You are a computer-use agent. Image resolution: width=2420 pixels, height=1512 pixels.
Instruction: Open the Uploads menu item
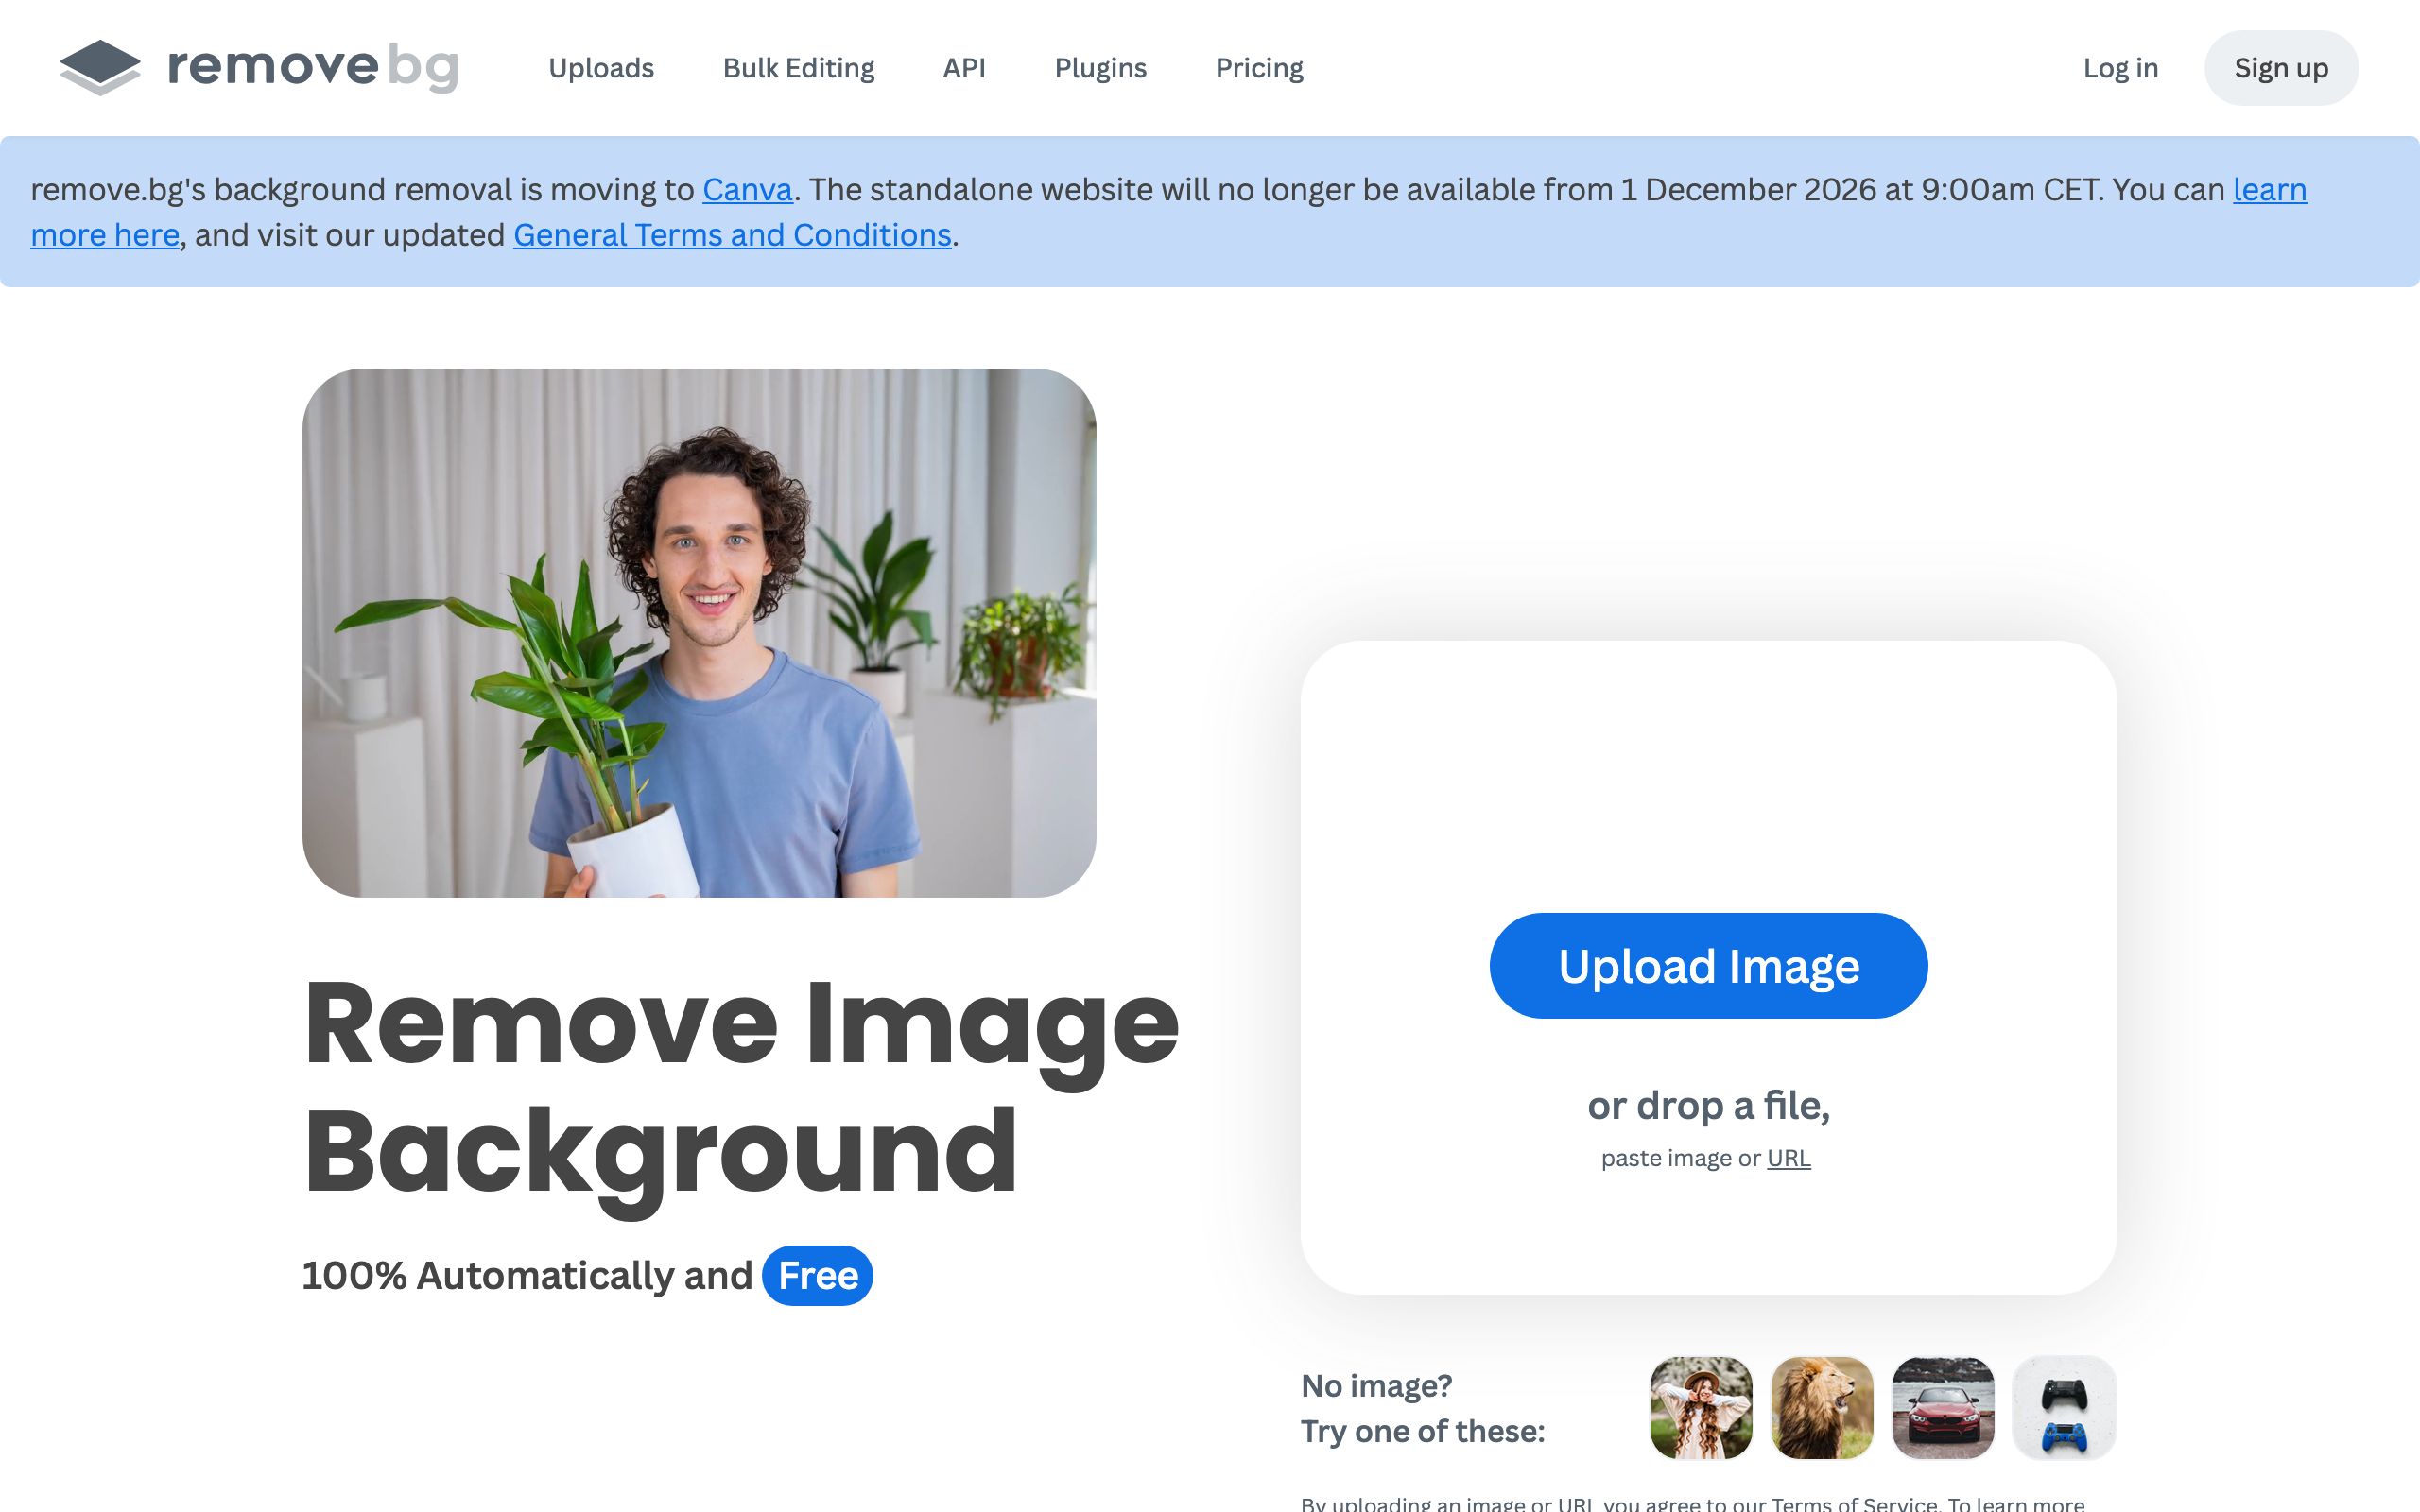tap(601, 68)
